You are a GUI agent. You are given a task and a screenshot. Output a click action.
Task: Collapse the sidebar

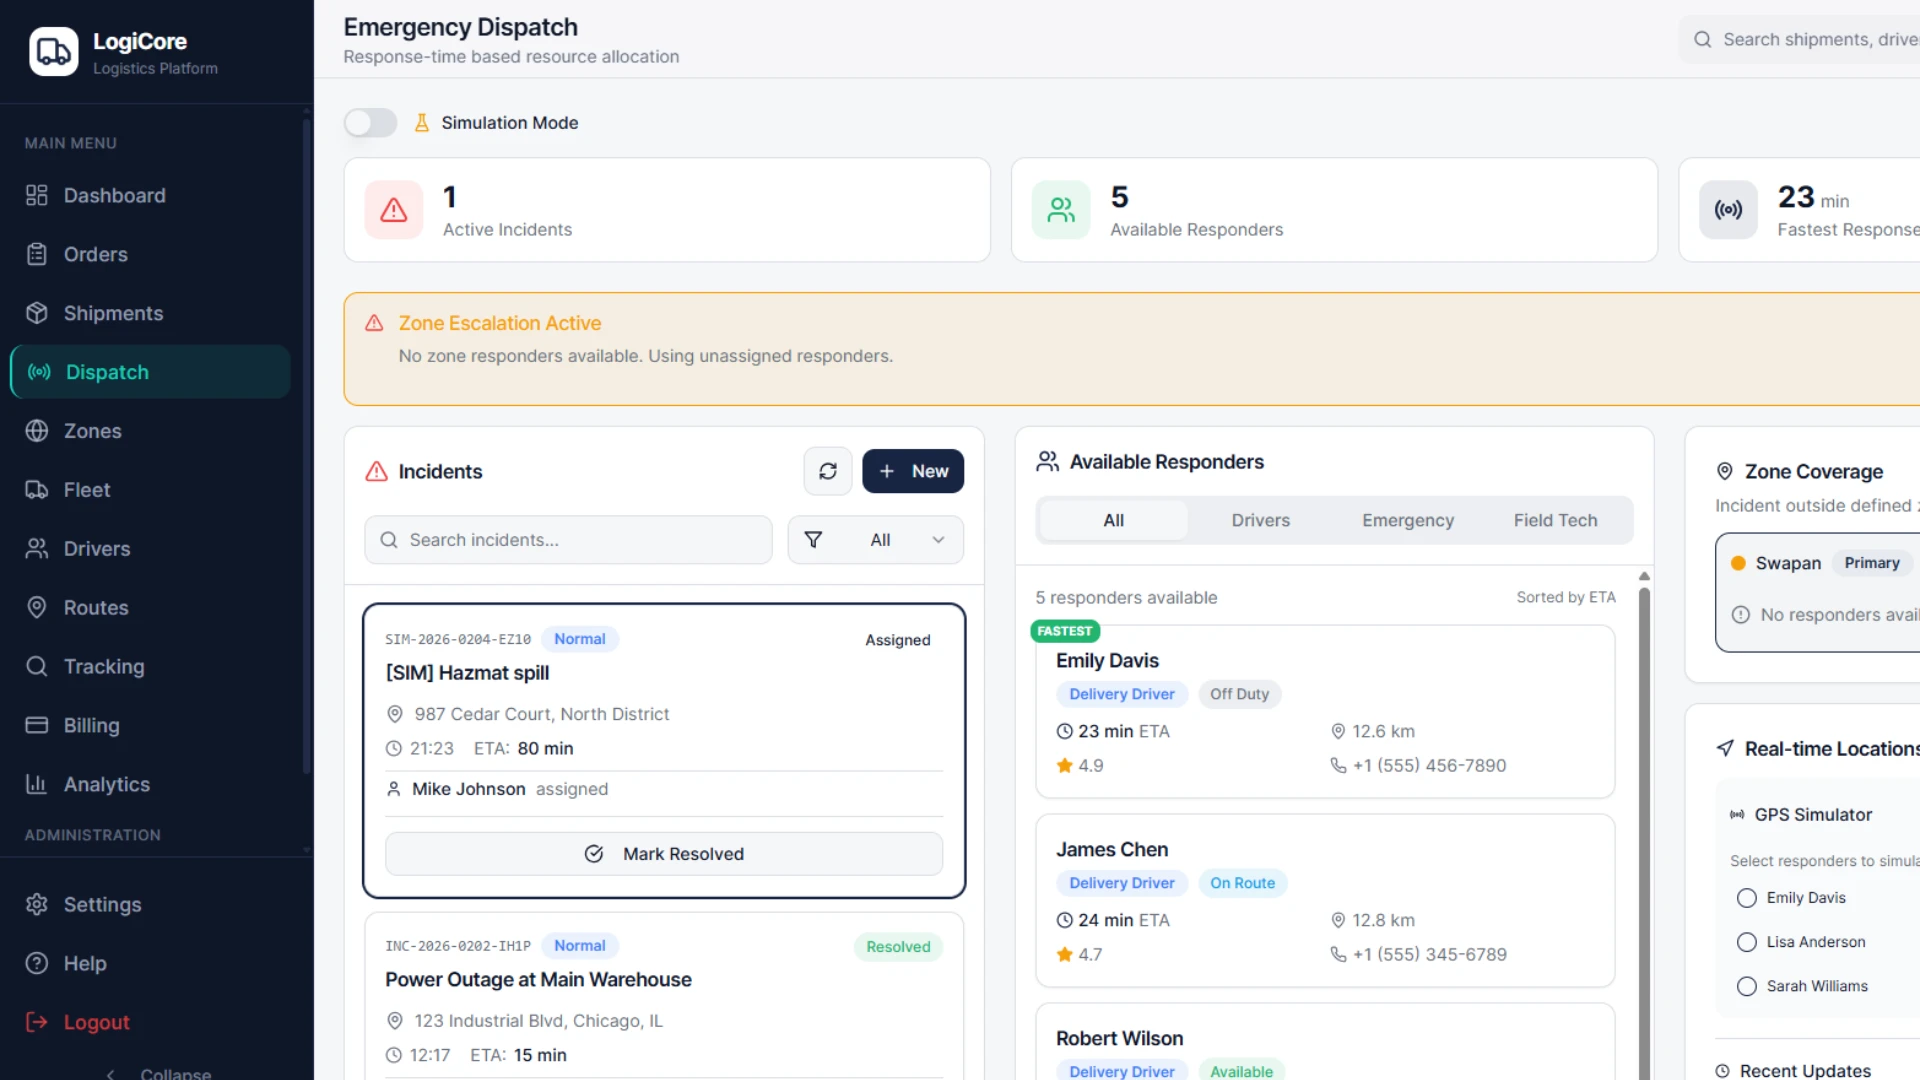pyautogui.click(x=157, y=1072)
